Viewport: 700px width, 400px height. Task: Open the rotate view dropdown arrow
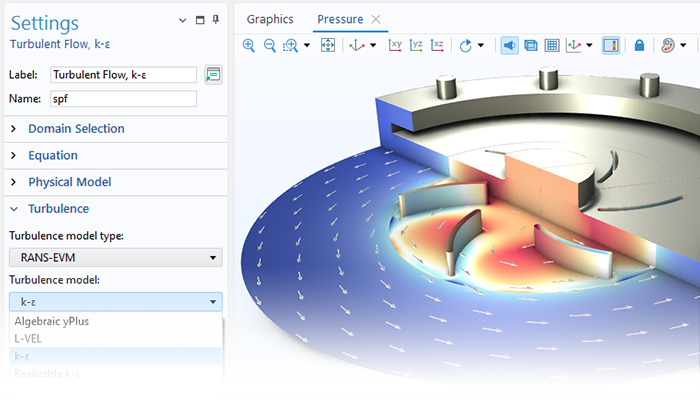[x=481, y=45]
